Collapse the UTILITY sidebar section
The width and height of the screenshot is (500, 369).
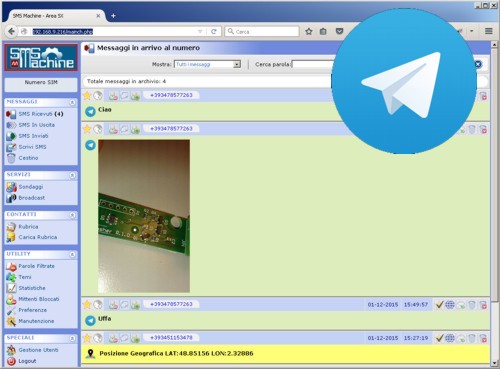[72, 255]
